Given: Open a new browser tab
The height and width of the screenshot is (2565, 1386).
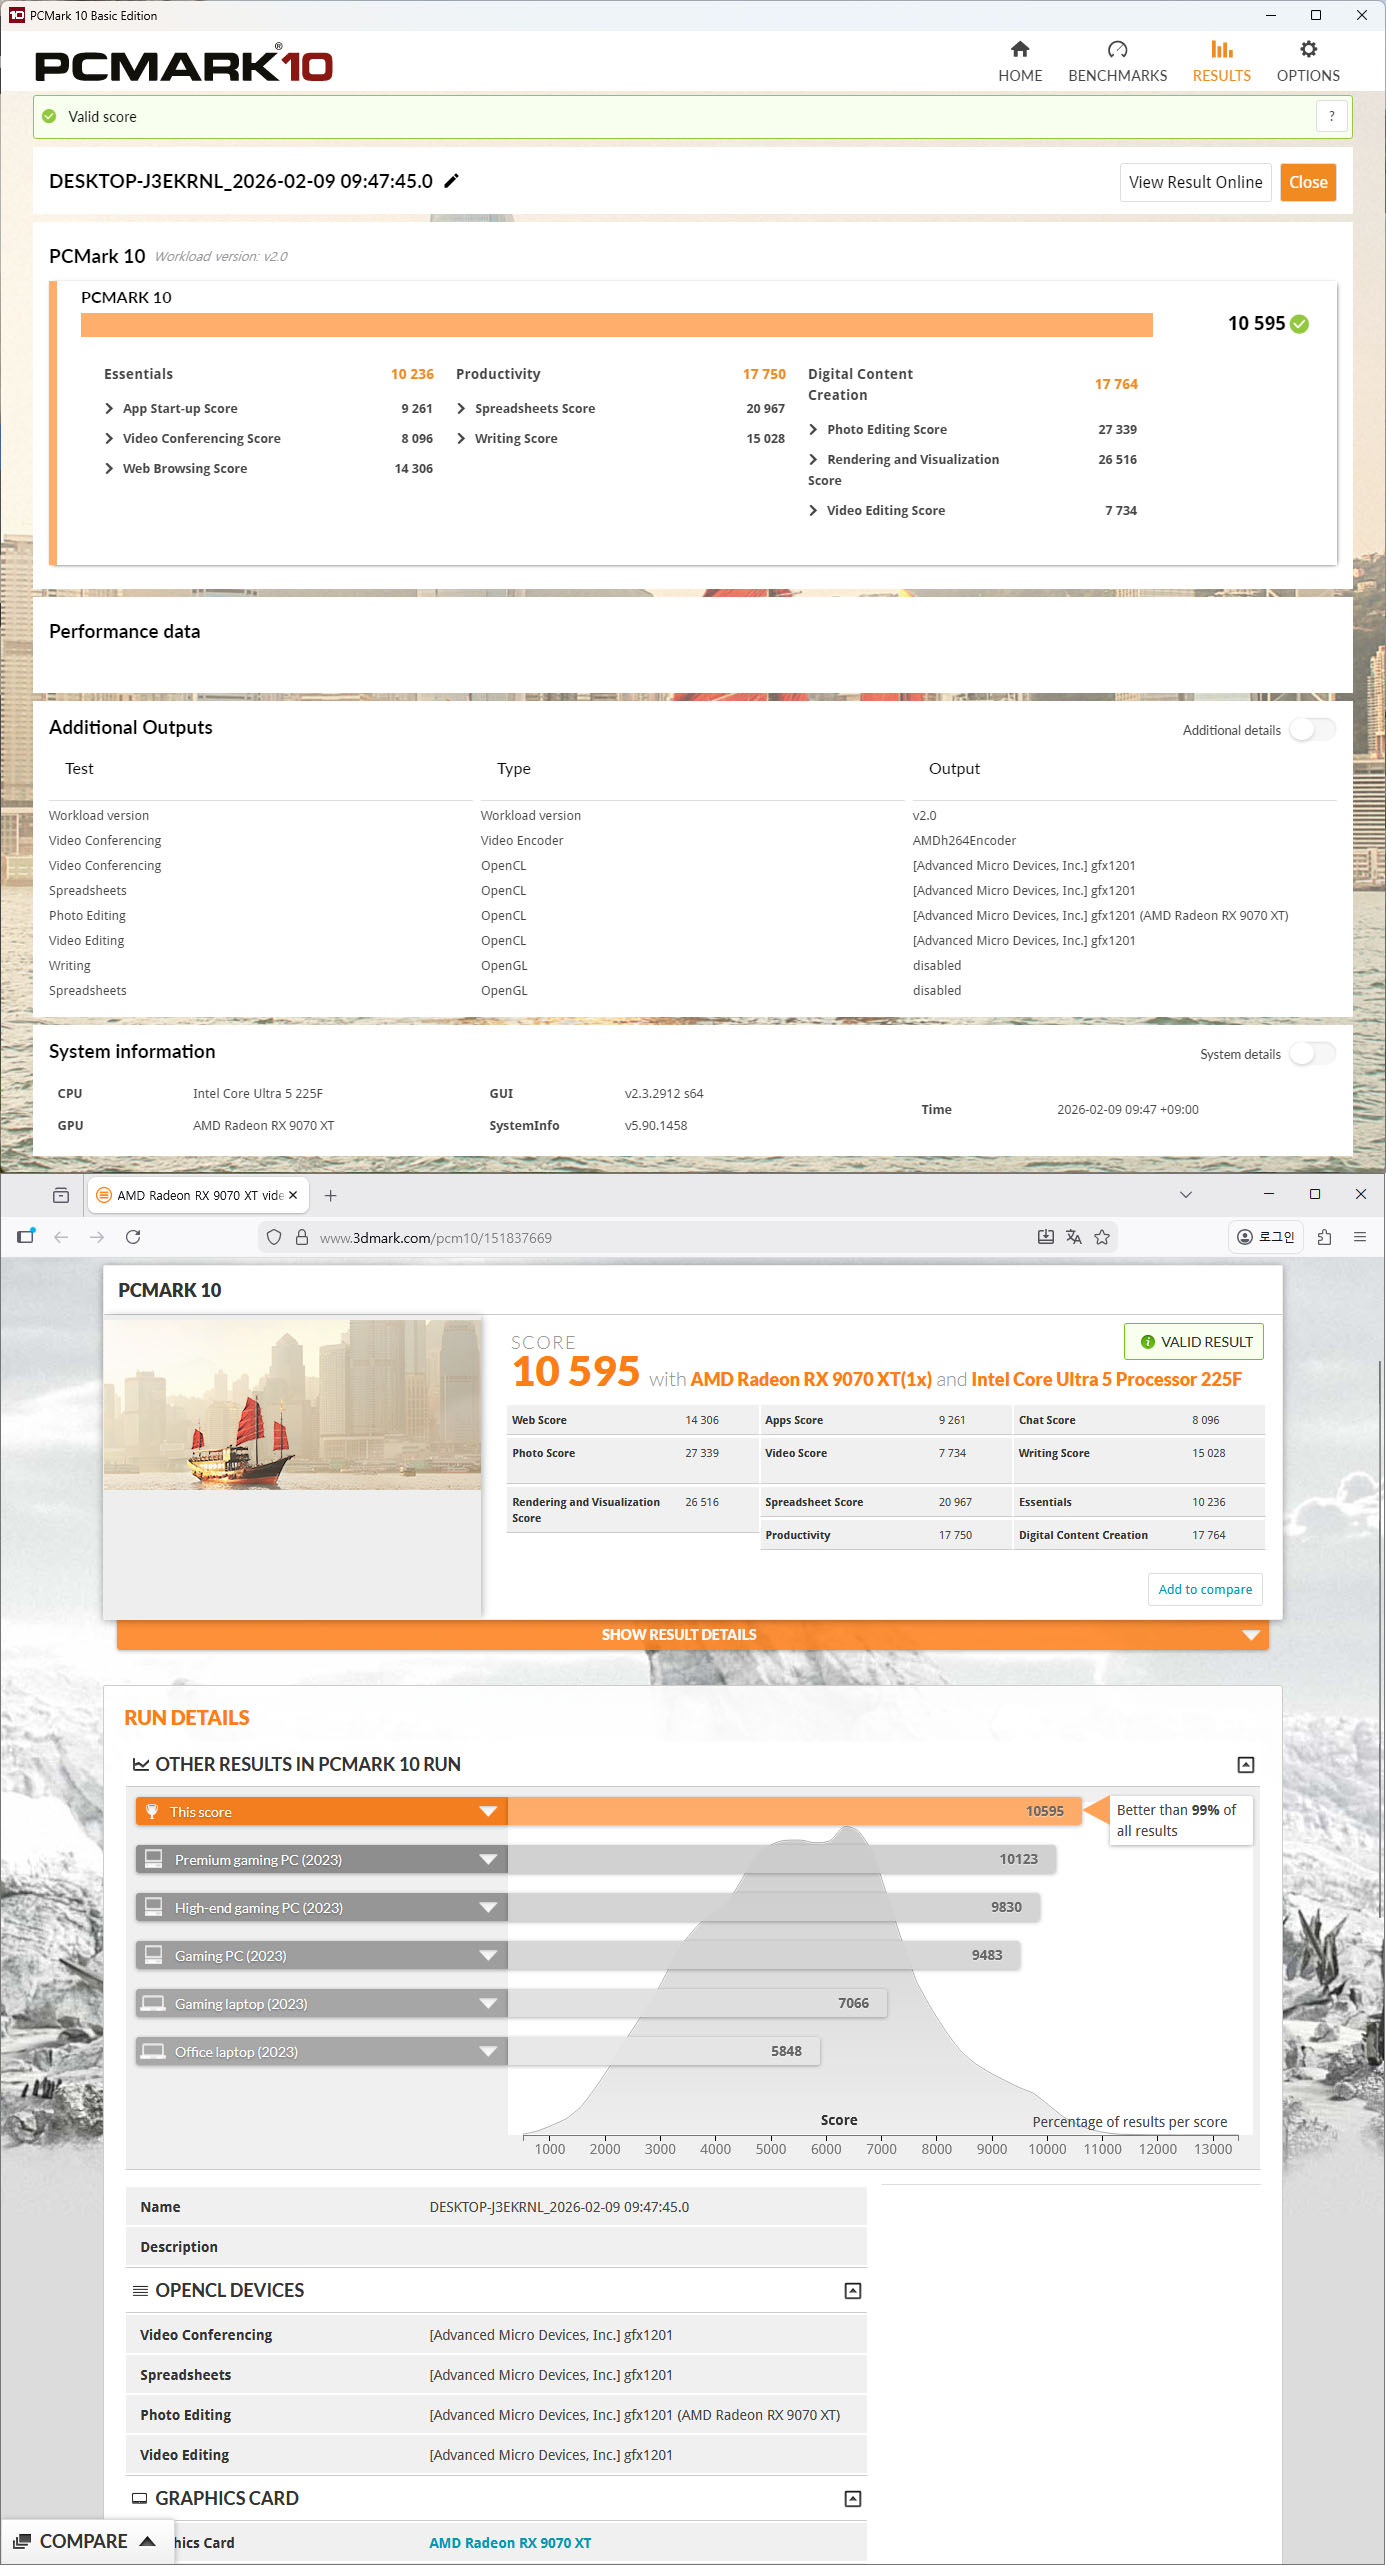Looking at the screenshot, I should tap(331, 1195).
